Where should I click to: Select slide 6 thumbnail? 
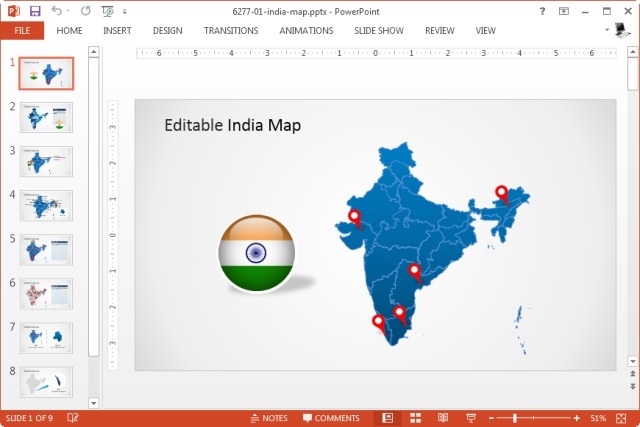(x=46, y=294)
